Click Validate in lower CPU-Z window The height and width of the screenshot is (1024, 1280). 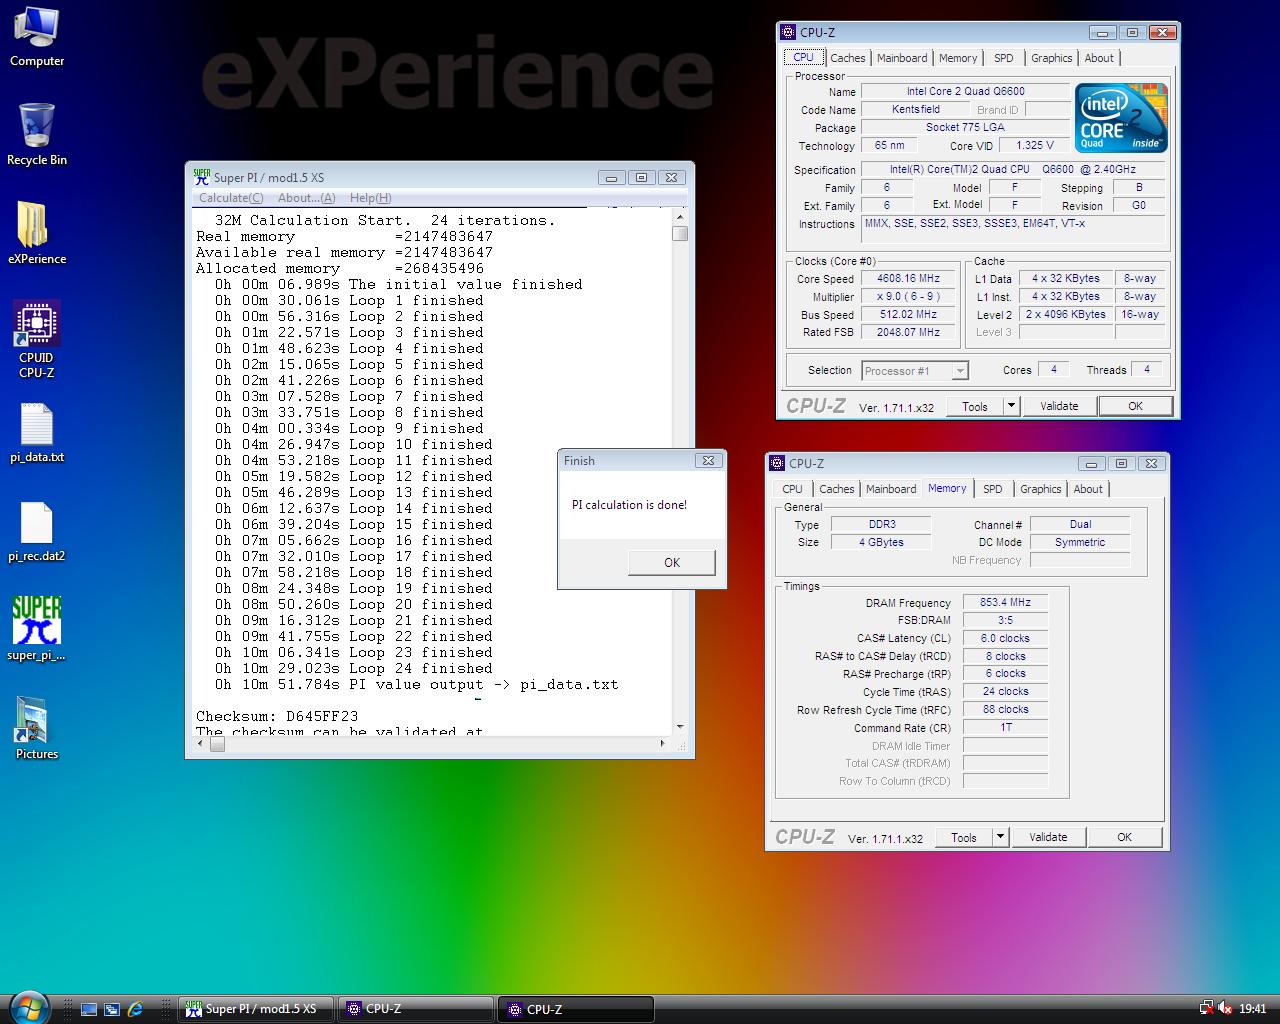coord(1048,837)
